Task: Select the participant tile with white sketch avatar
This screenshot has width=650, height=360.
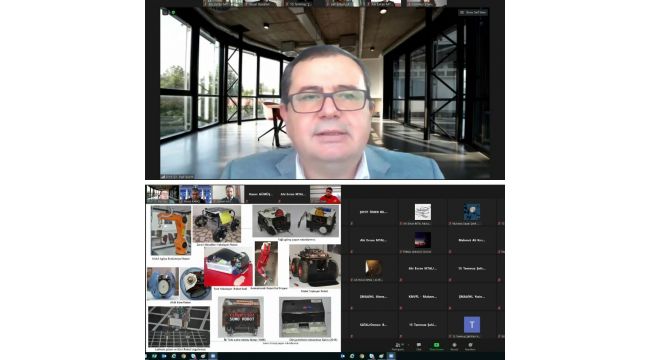Action: tap(423, 212)
